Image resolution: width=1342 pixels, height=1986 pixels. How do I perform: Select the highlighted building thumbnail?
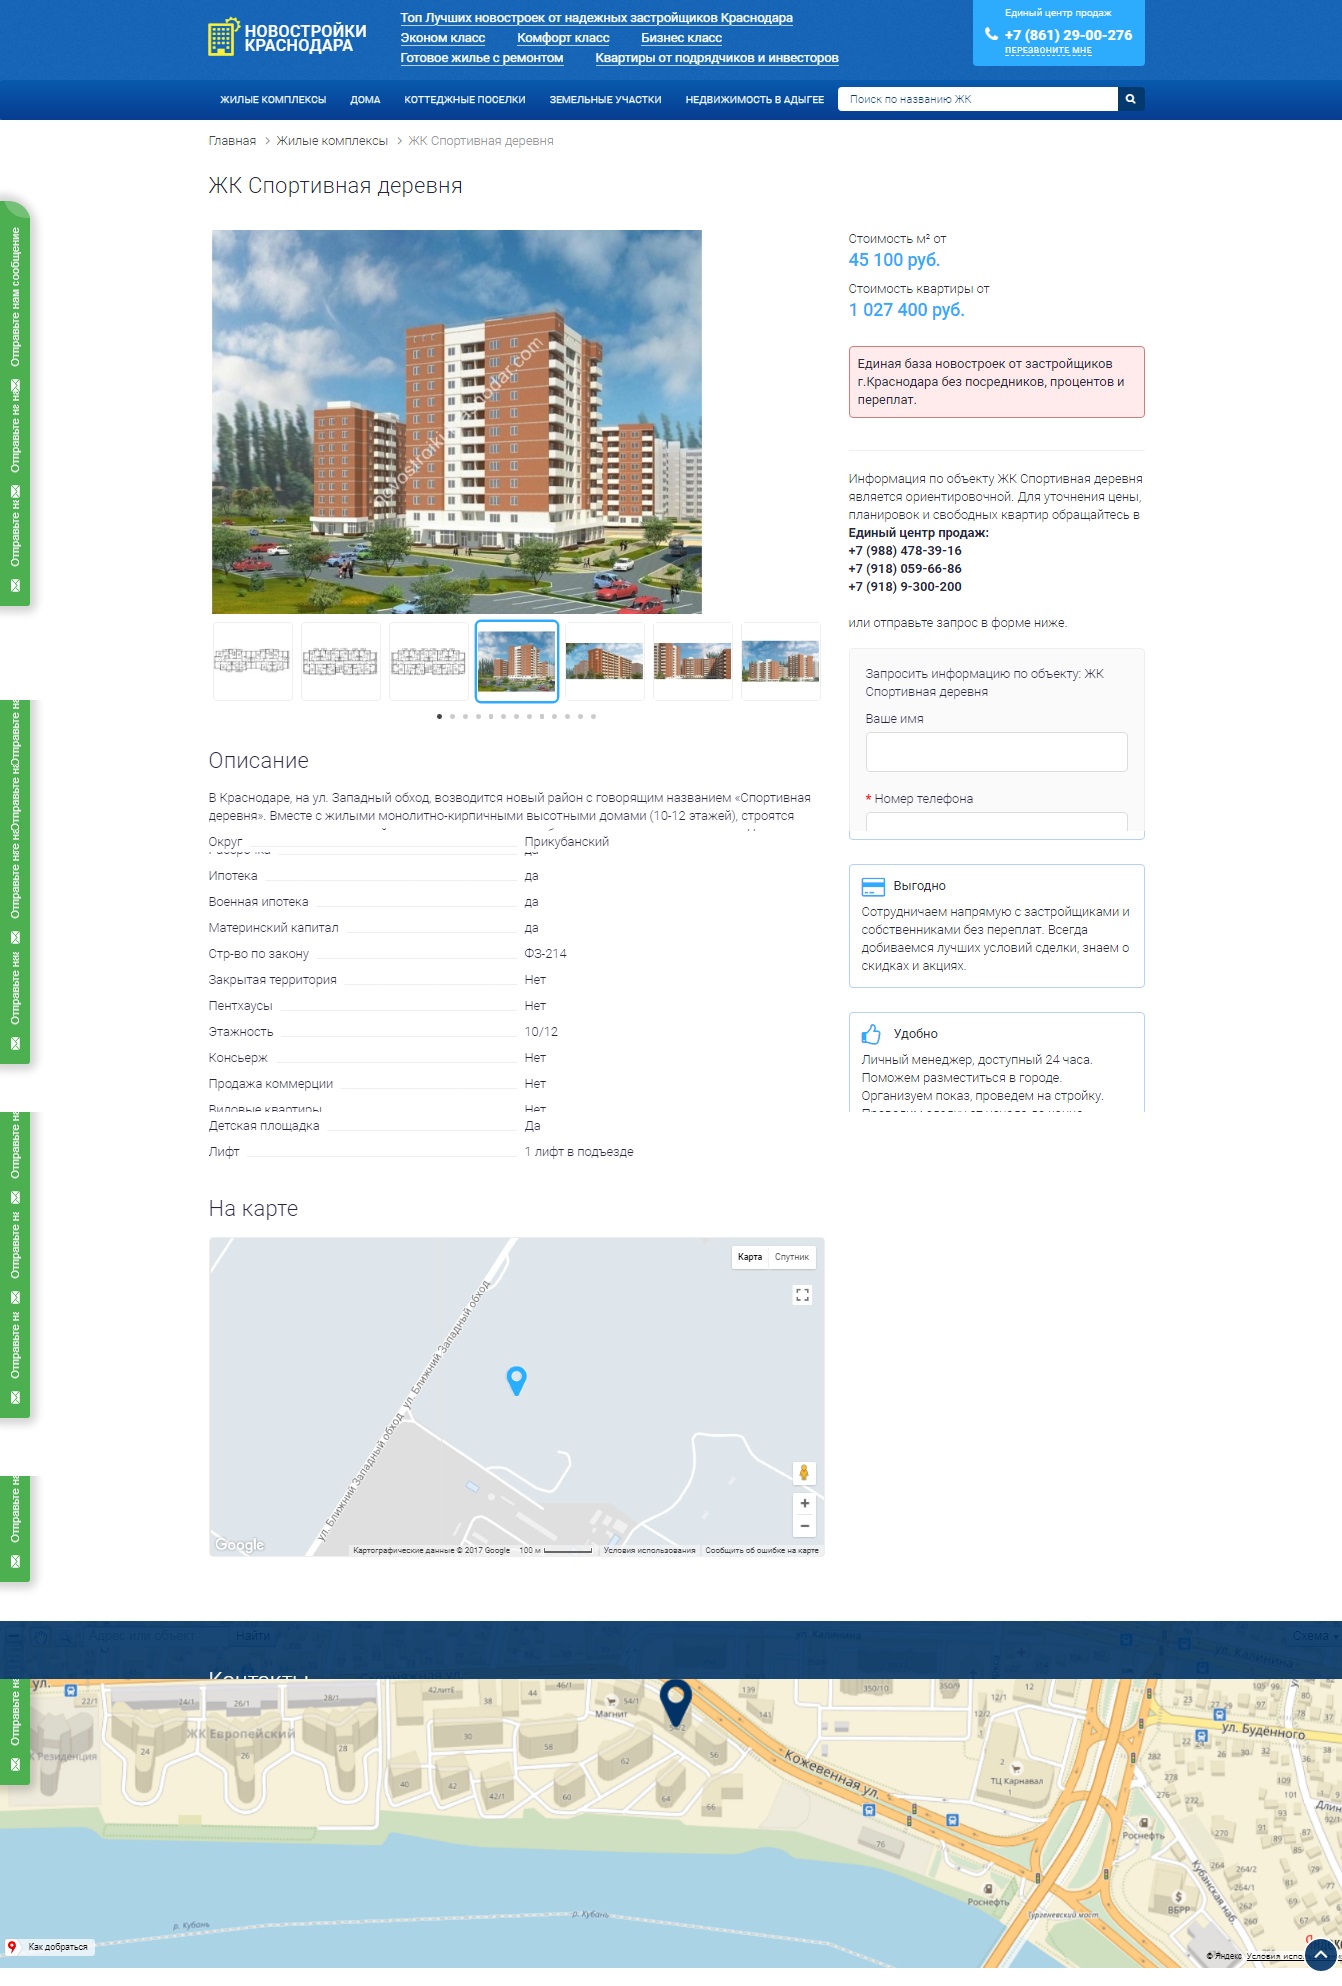(x=517, y=661)
